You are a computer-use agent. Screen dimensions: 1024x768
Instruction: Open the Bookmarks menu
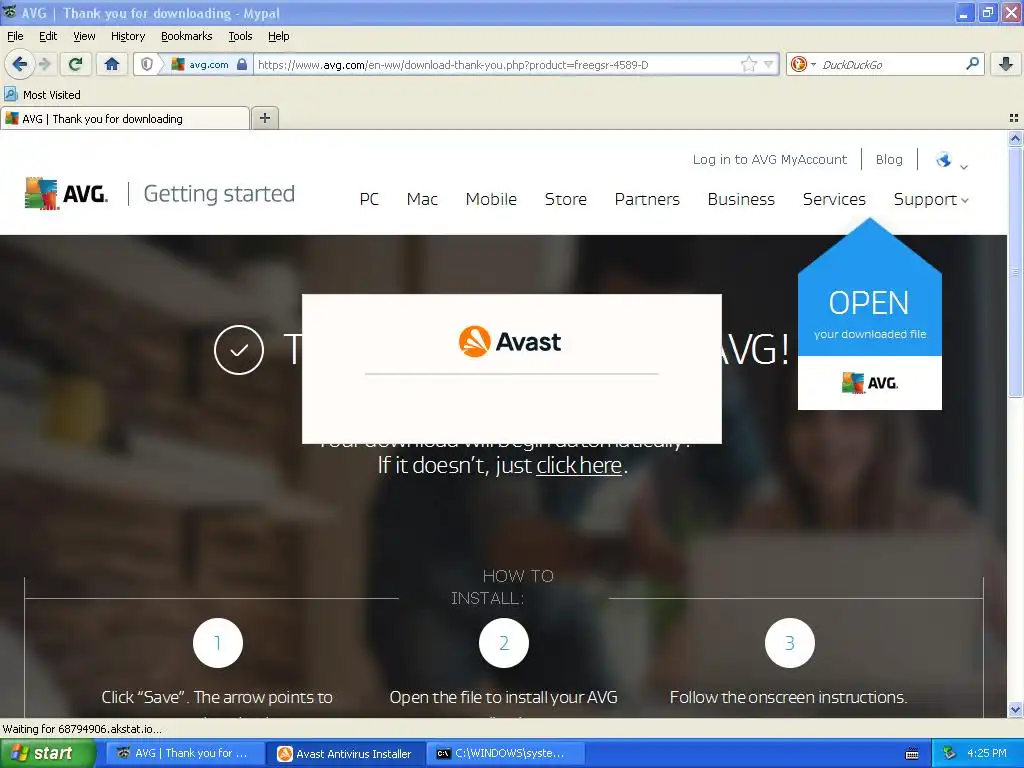(187, 36)
